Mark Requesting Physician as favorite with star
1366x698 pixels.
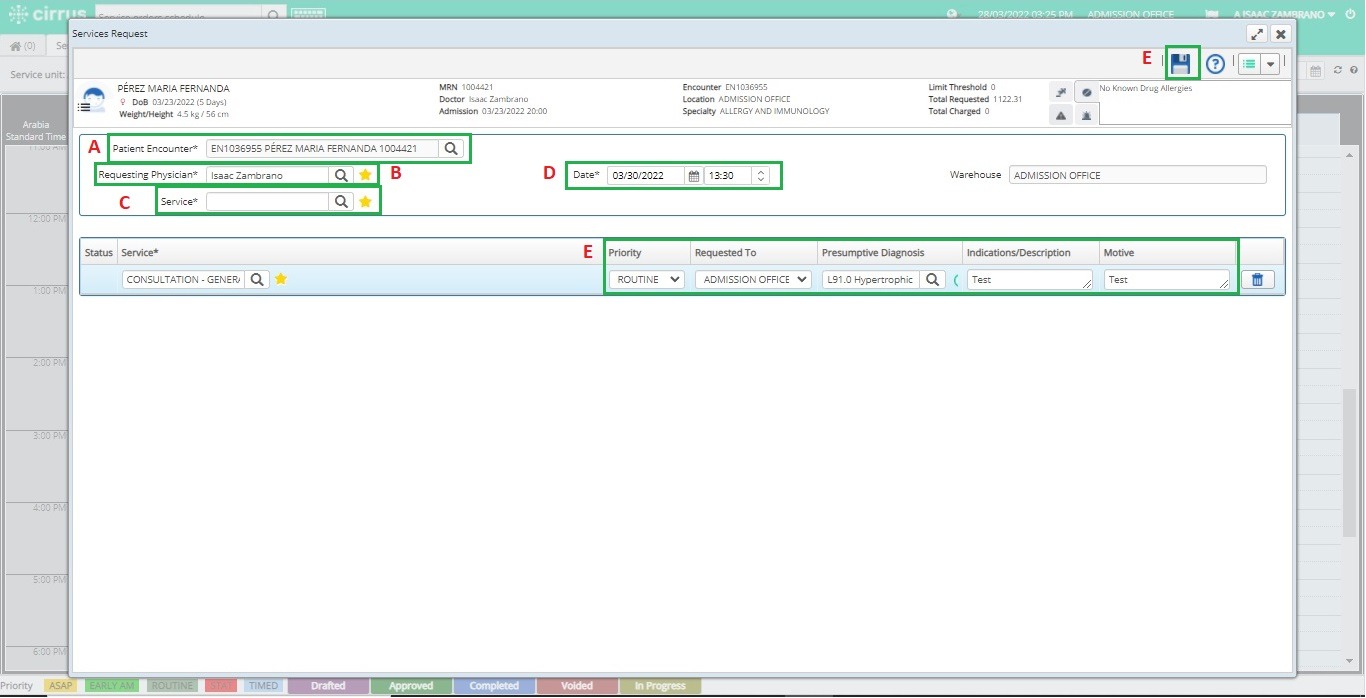365,175
